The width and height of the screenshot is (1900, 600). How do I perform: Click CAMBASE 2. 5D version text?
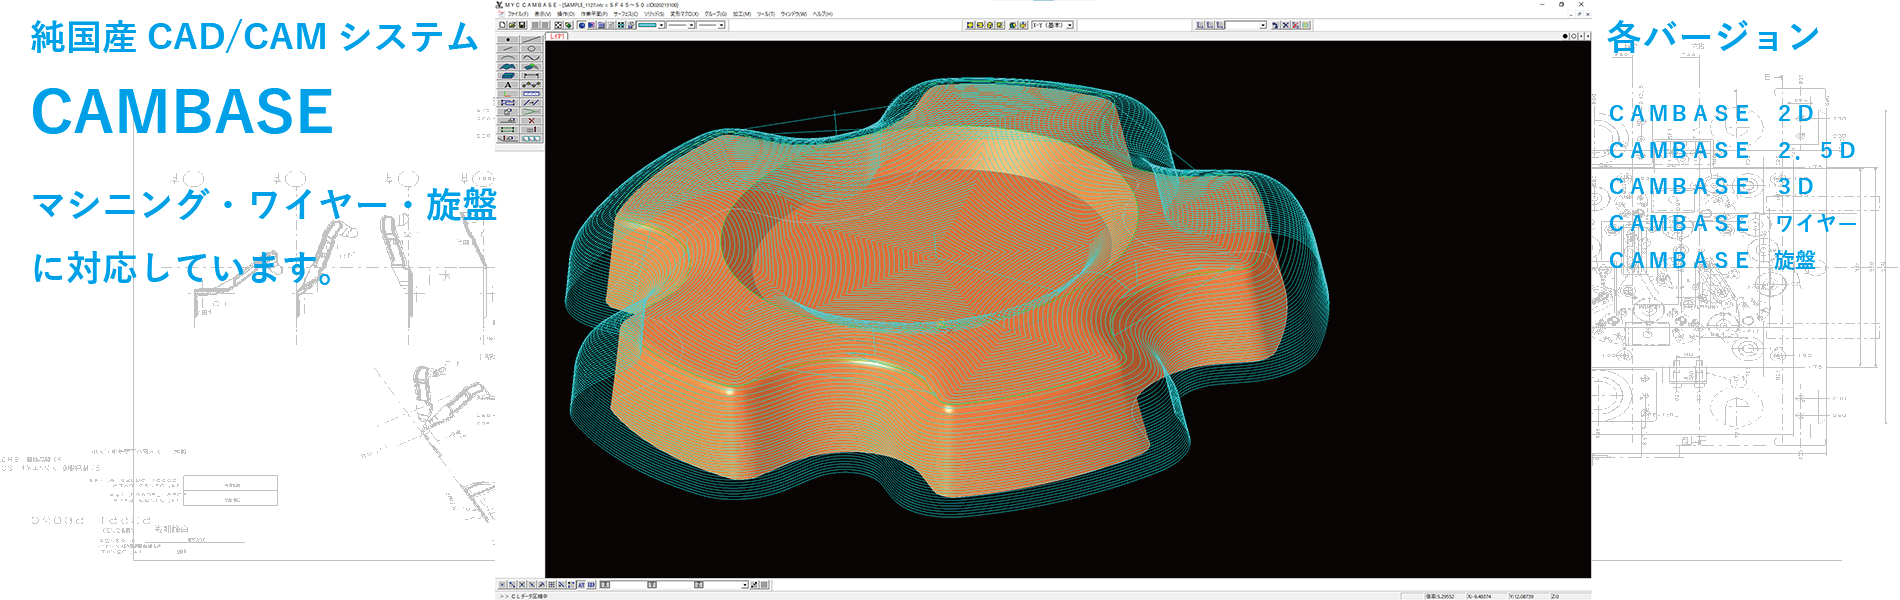click(x=1732, y=151)
